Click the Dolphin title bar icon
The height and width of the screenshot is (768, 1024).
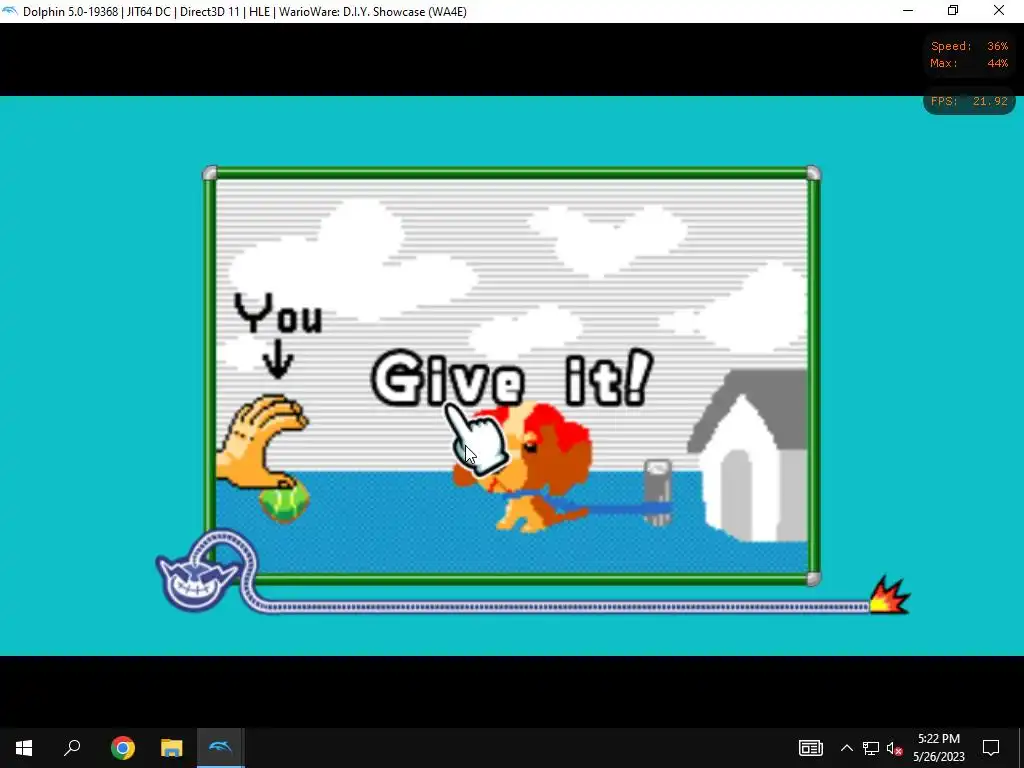click(10, 11)
